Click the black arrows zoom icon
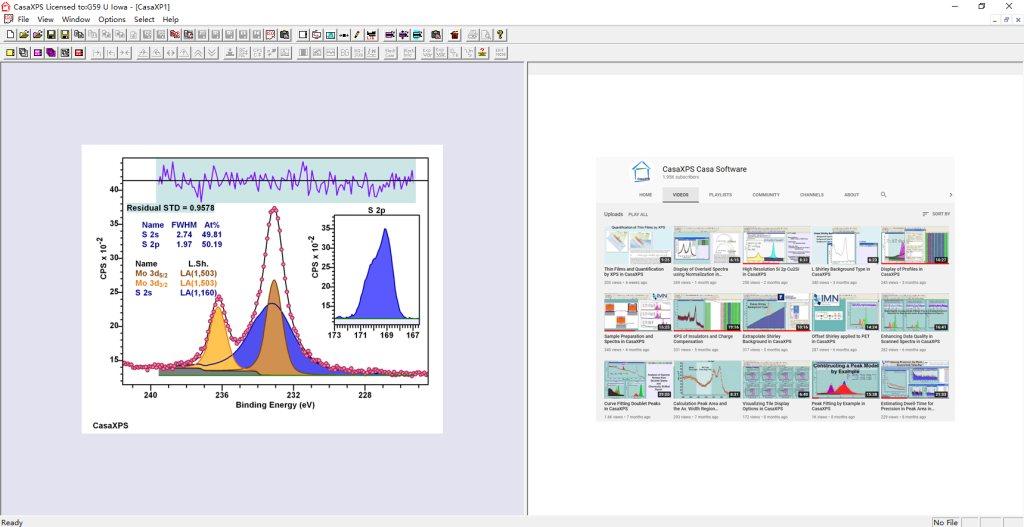 [x=344, y=35]
